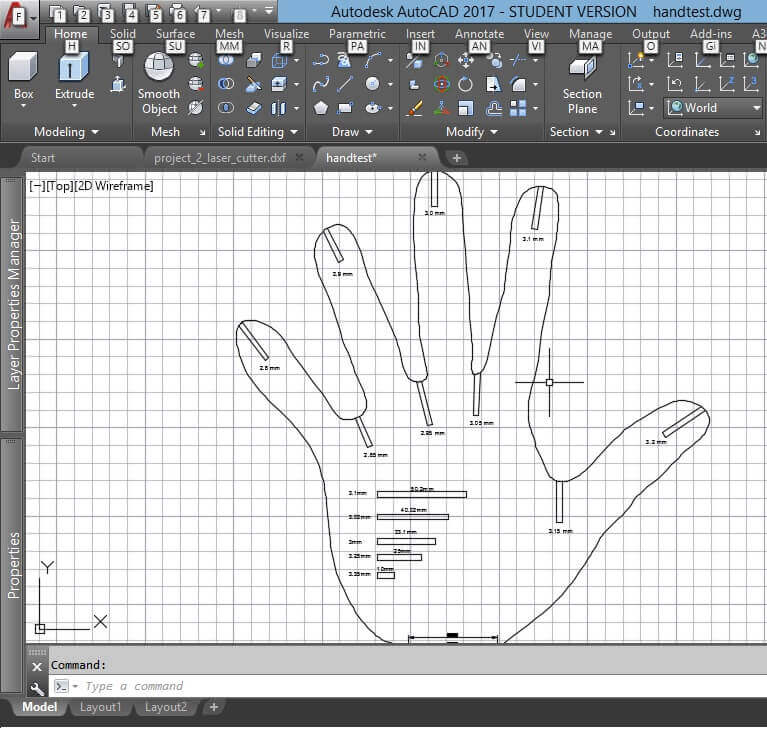Click the Slice tool icon
767x734 pixels.
[x=253, y=84]
